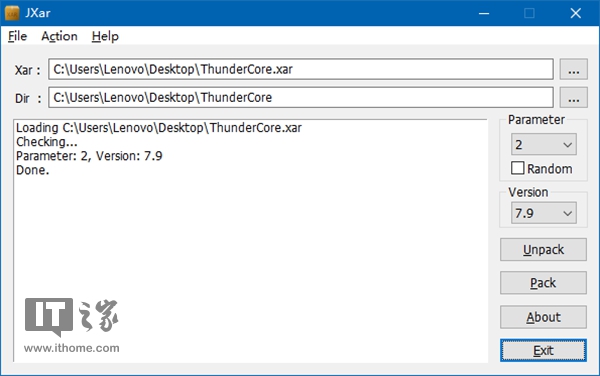Click the JXar app icon in title bar
Screen dimensions: 600x376
[x=12, y=13]
